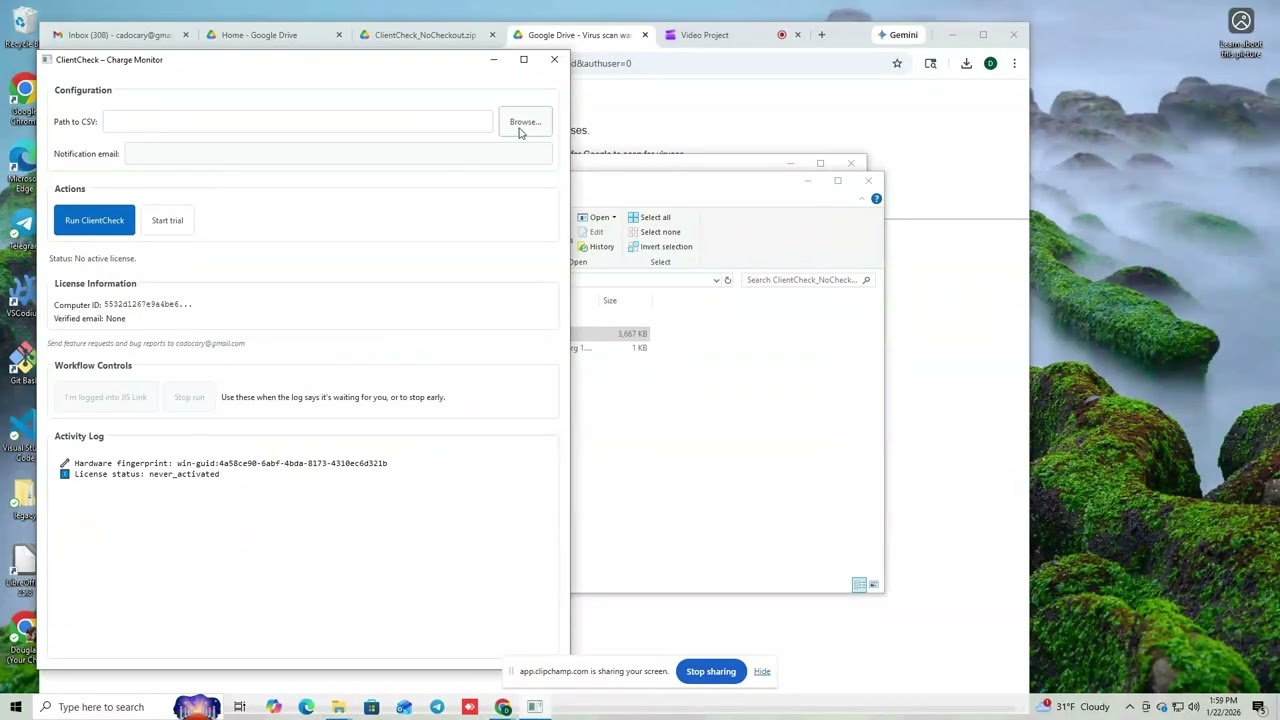The width and height of the screenshot is (1280, 720).
Task: Click the Start trial button
Action: 167,221
